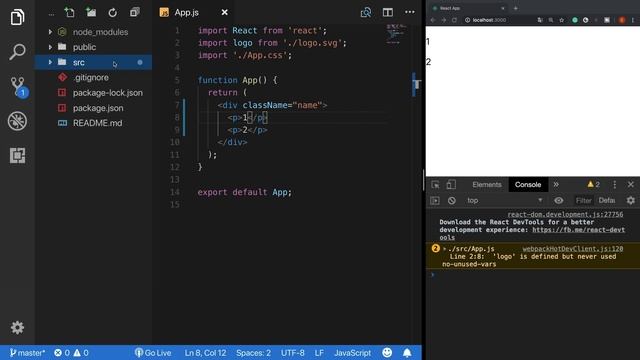Open the Explorer header ellipsis menu

pos(51,14)
